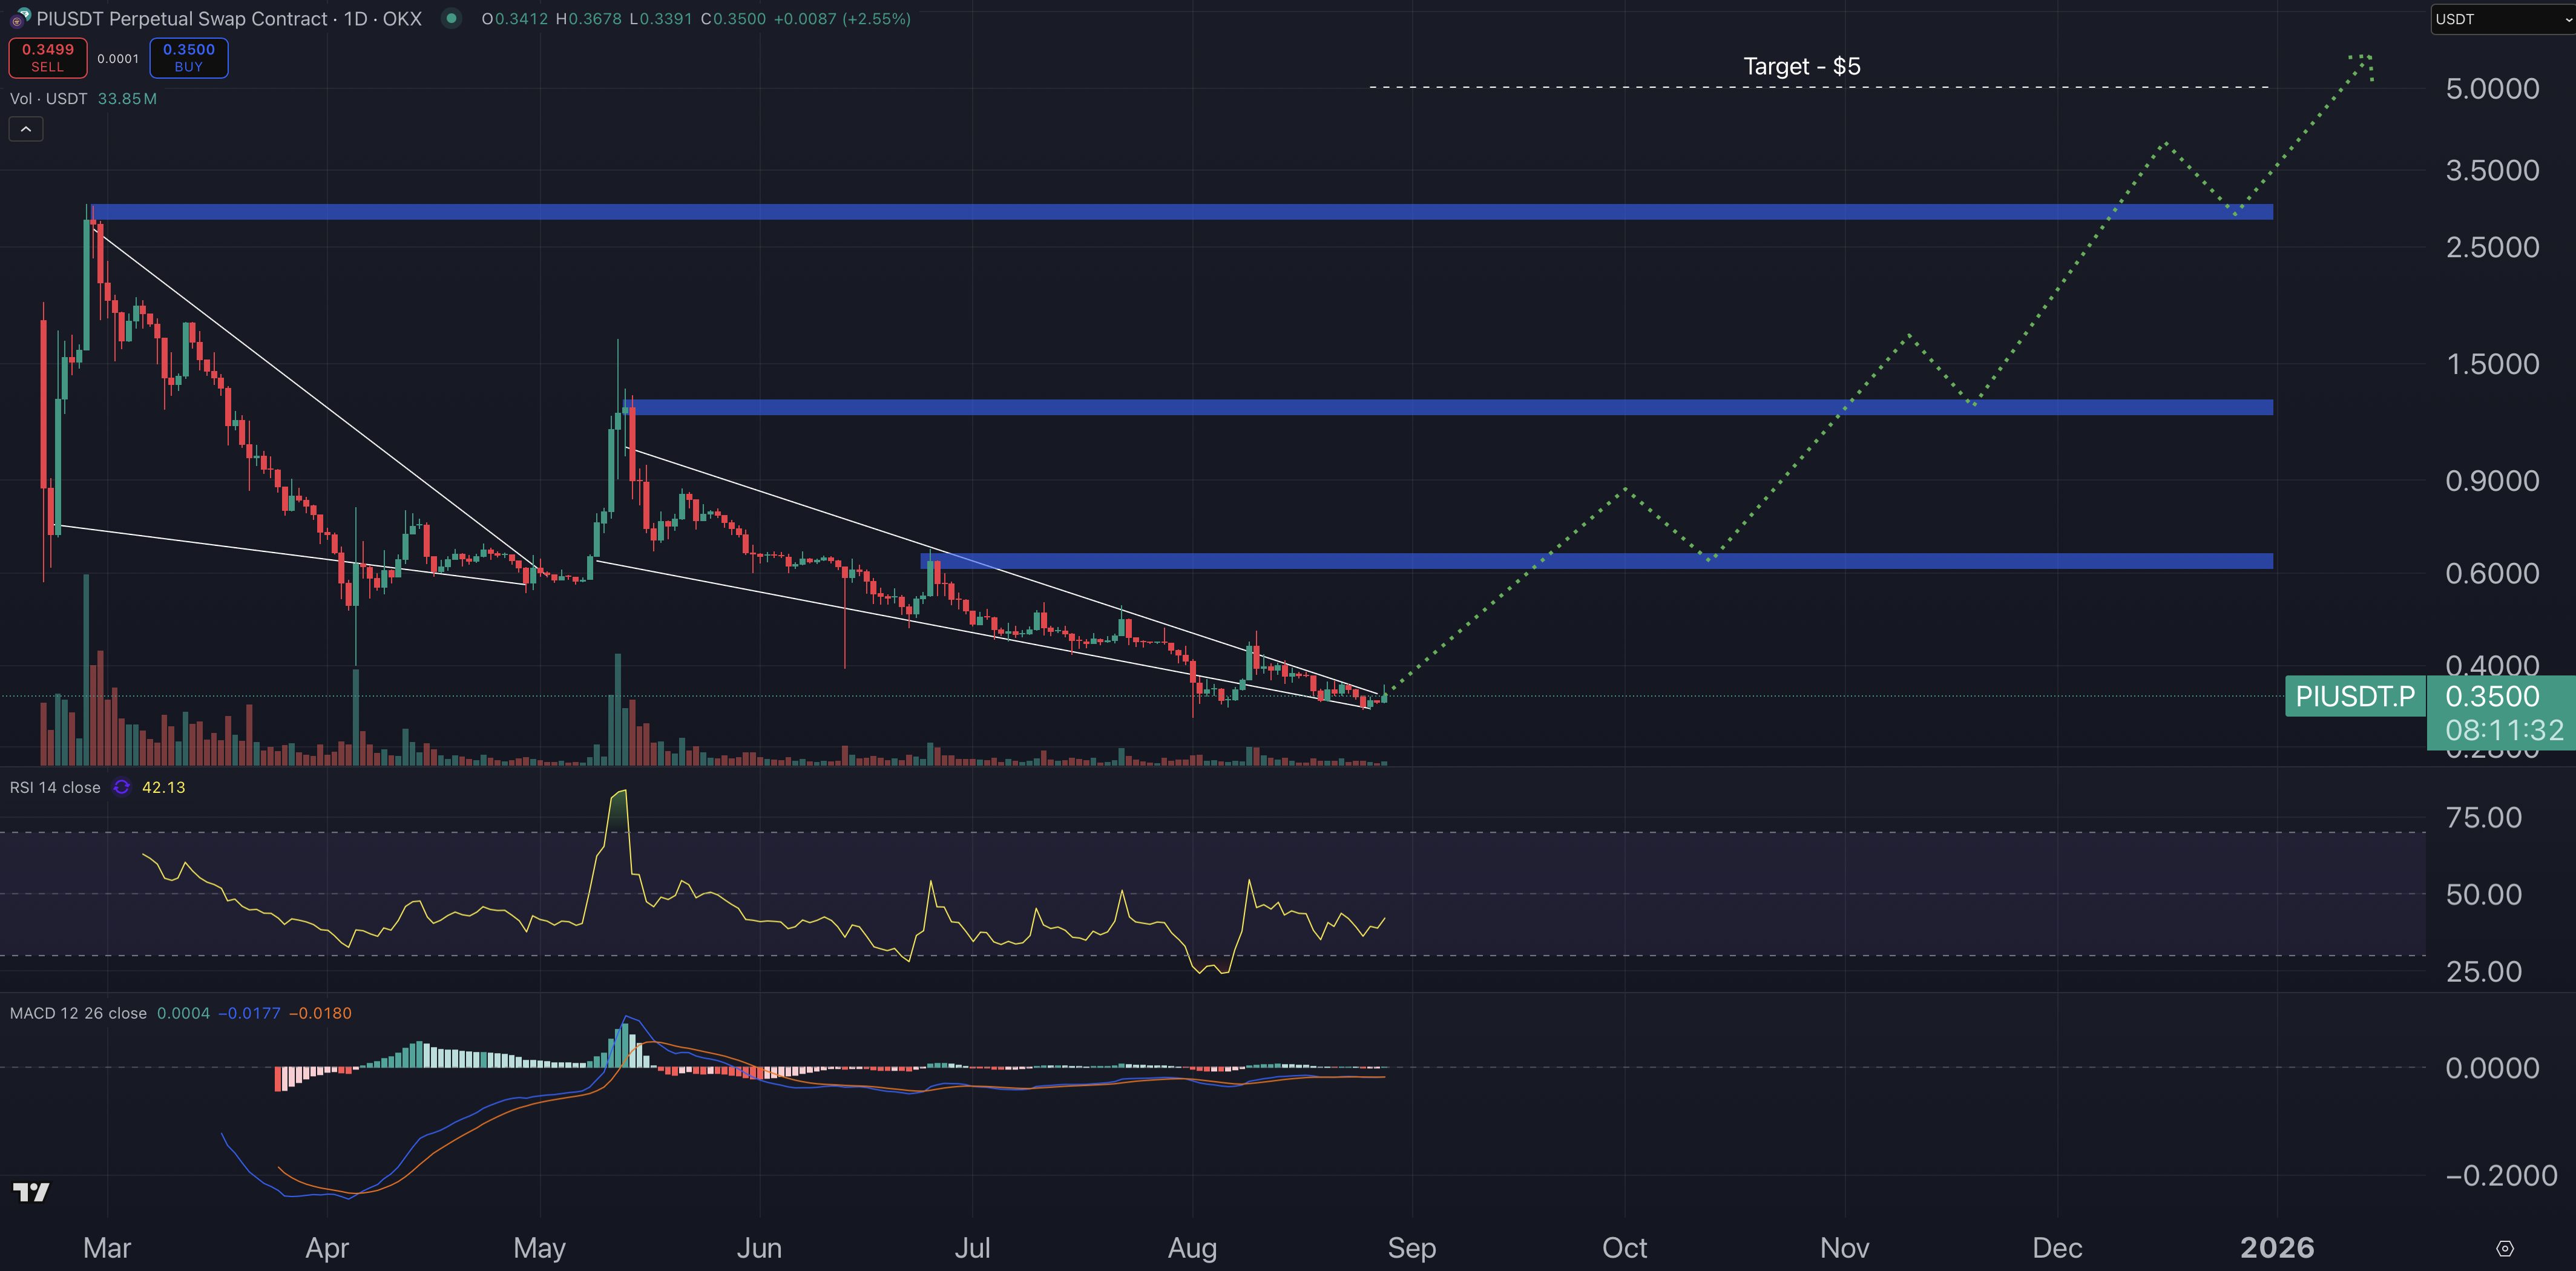The image size is (2576, 1271).
Task: Select the RSI 14 close indicator label
Action: 55,787
